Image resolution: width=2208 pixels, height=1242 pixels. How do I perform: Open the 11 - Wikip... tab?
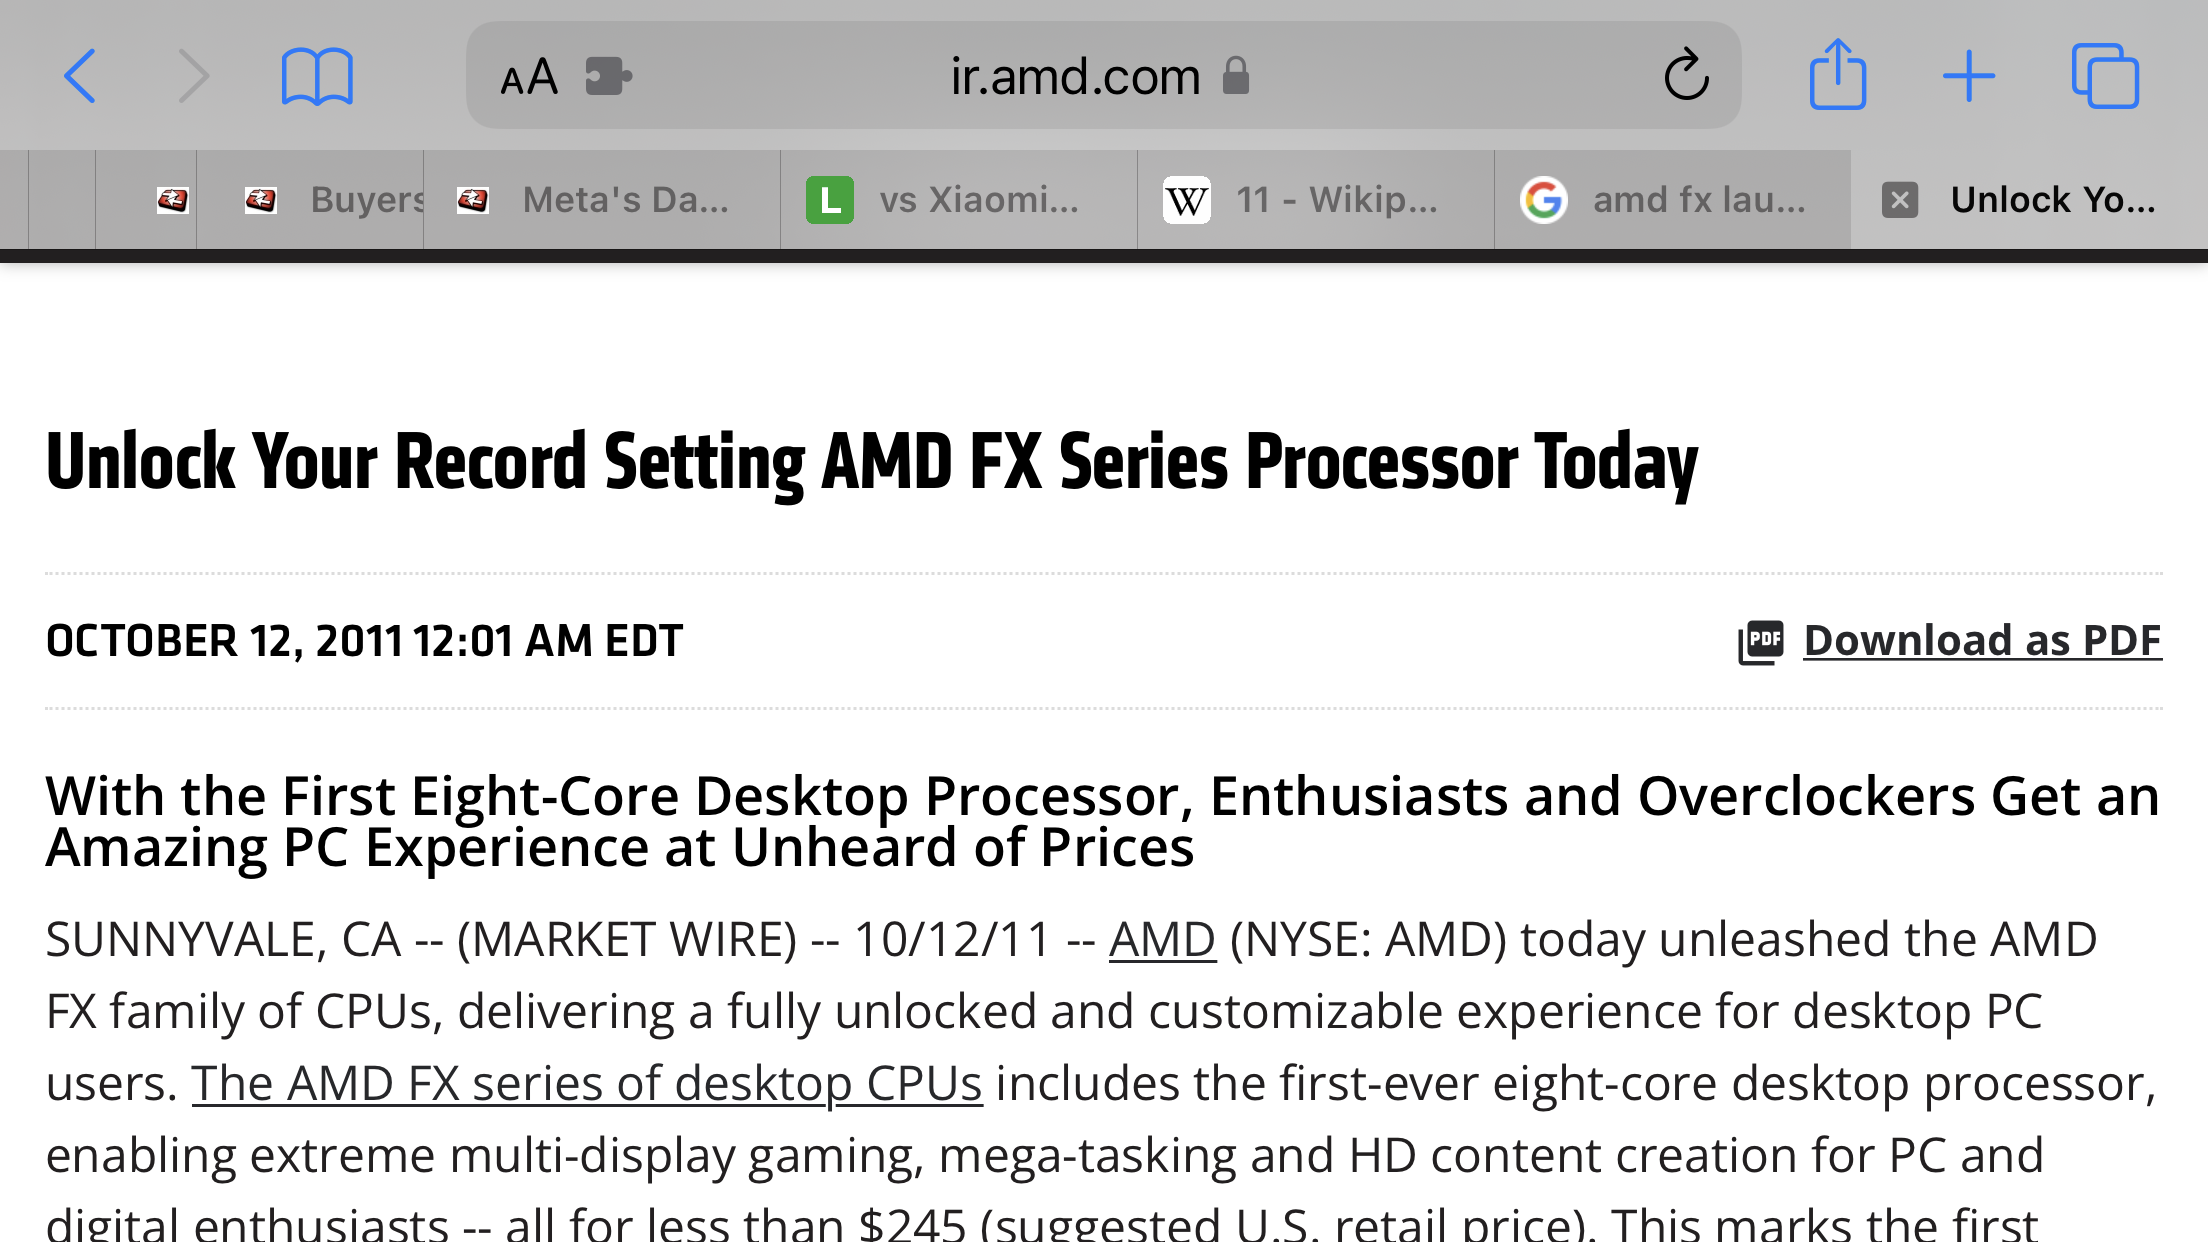(x=1316, y=200)
